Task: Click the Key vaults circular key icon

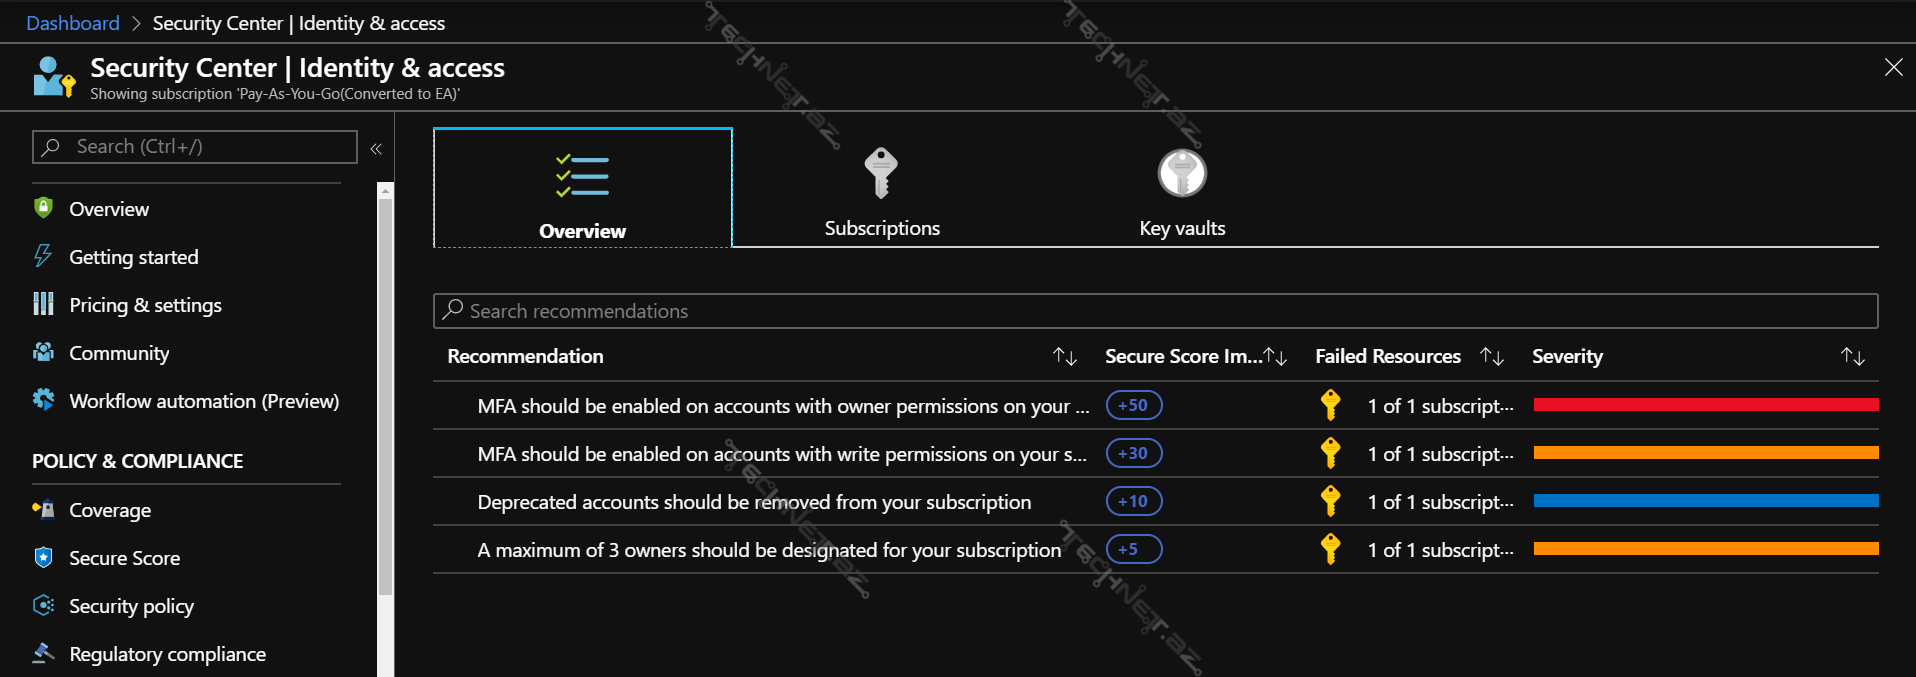Action: [x=1182, y=174]
